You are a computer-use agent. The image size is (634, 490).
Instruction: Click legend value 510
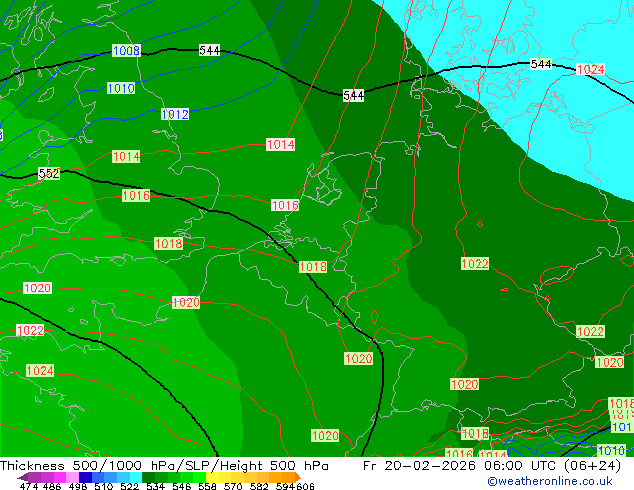[104, 486]
